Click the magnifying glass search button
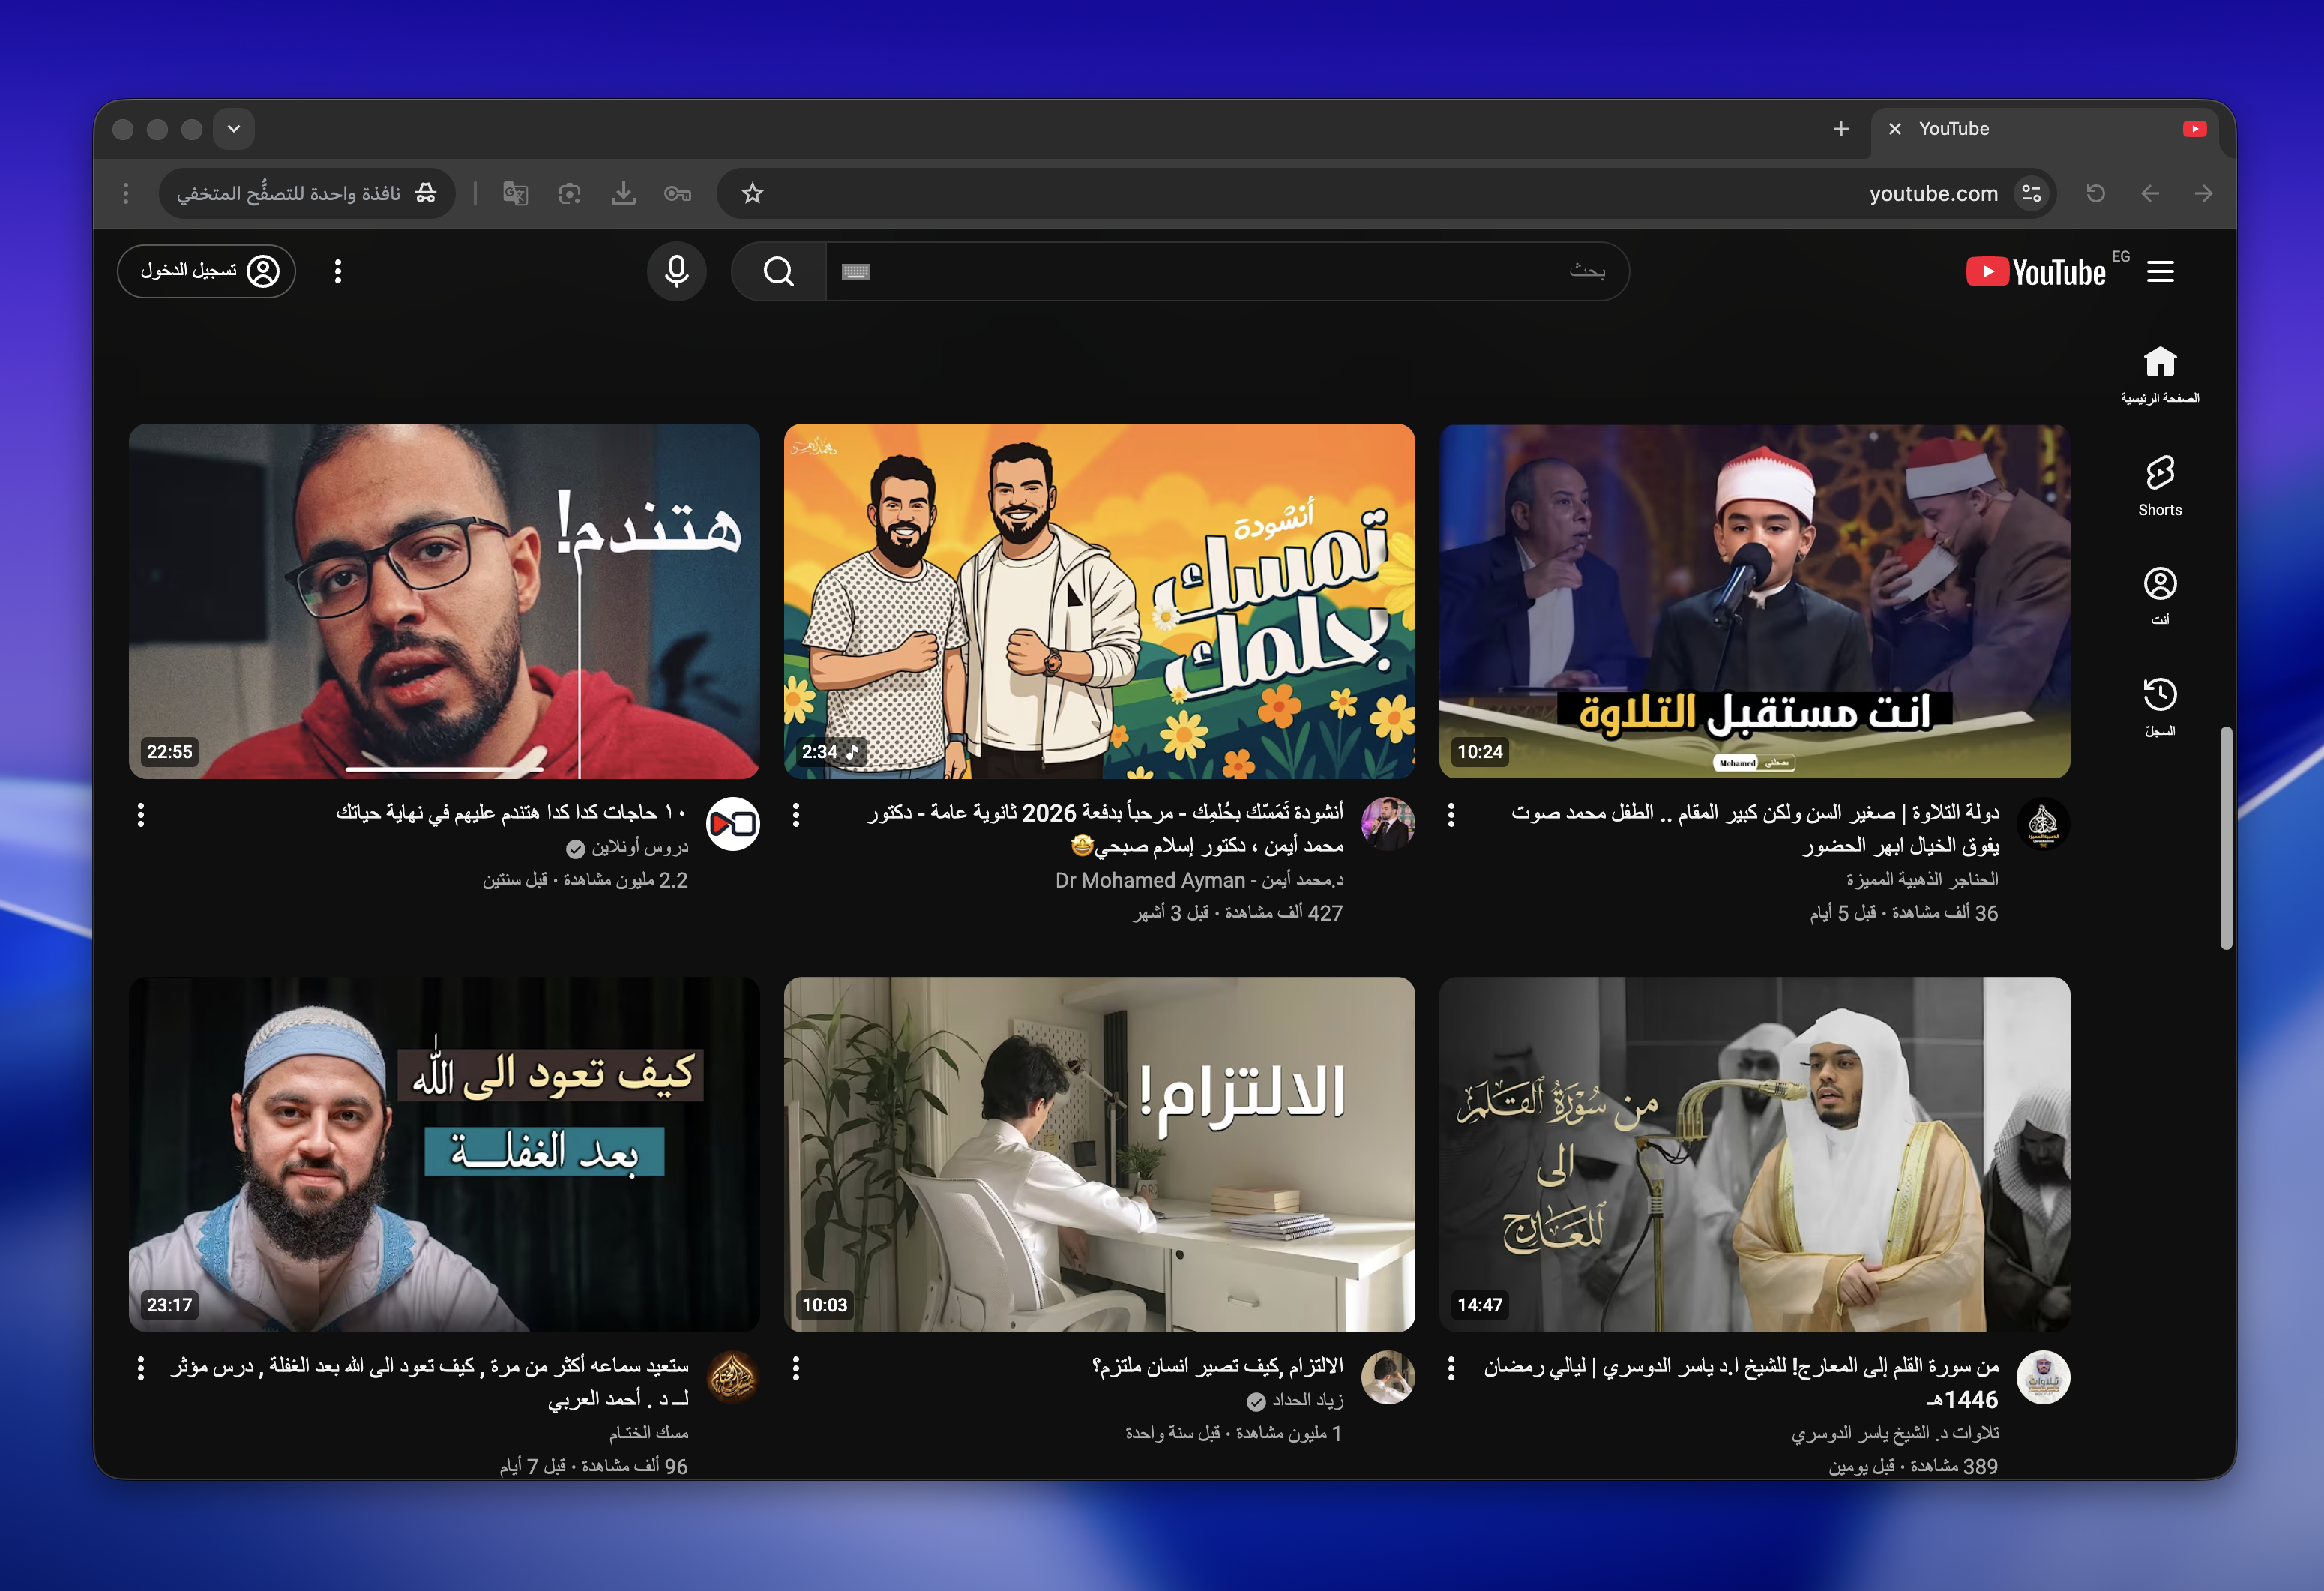 click(778, 271)
